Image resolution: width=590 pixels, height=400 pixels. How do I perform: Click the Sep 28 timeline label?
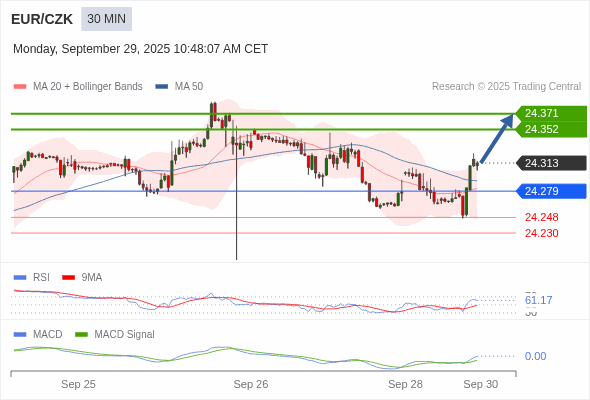tap(405, 384)
